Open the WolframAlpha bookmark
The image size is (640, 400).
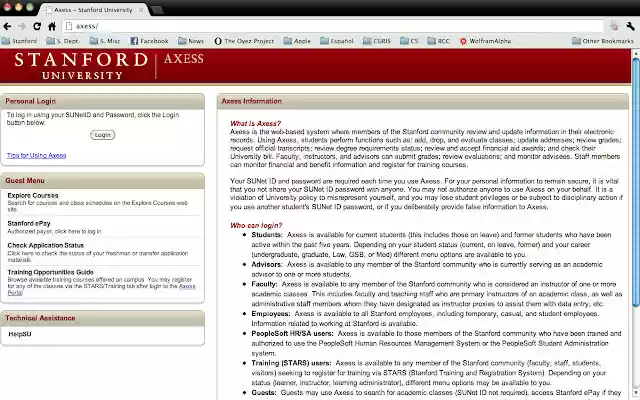click(485, 41)
